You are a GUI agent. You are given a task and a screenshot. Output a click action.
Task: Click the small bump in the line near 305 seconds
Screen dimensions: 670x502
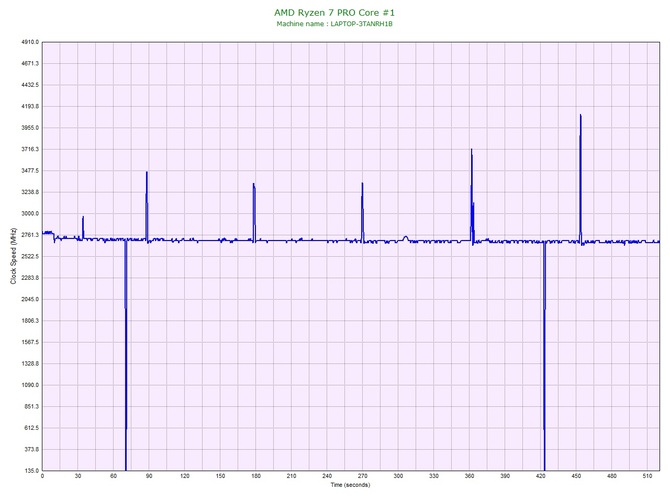pyautogui.click(x=406, y=238)
